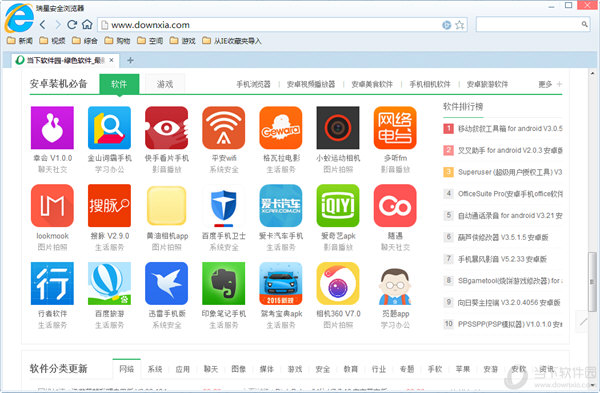The height and width of the screenshot is (393, 600).
Task: Click the scrollbar up arrow
Action: click(x=592, y=73)
